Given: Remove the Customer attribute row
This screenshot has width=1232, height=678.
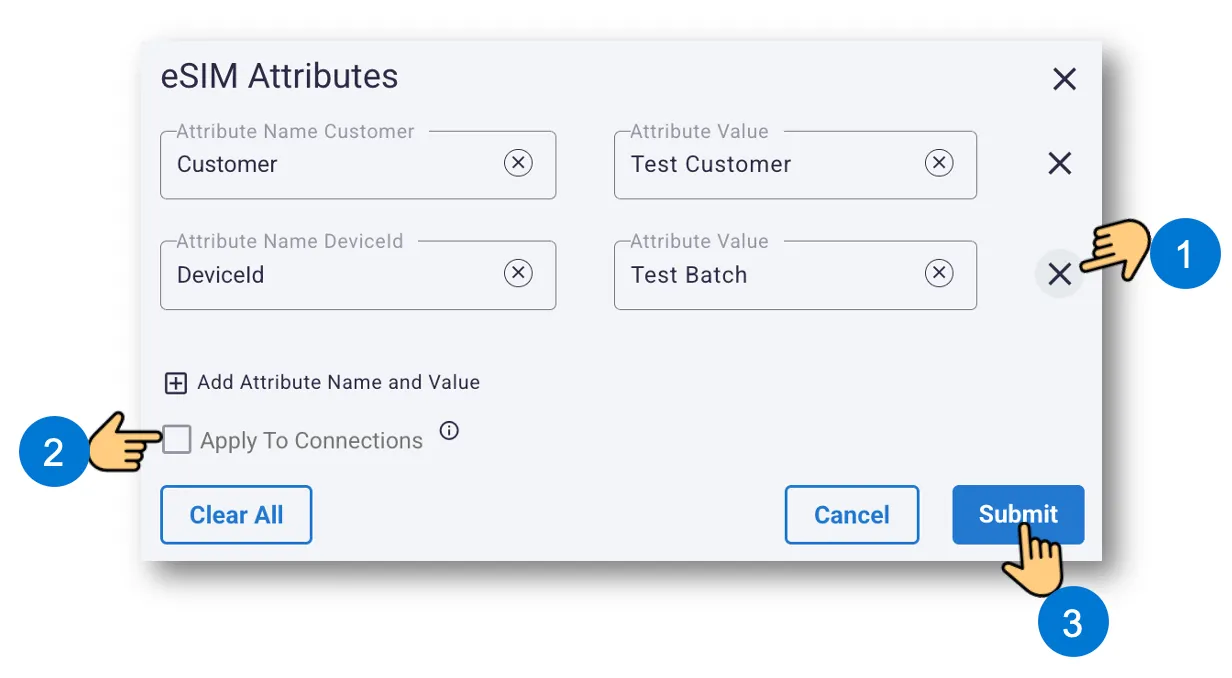Looking at the screenshot, I should point(1060,164).
